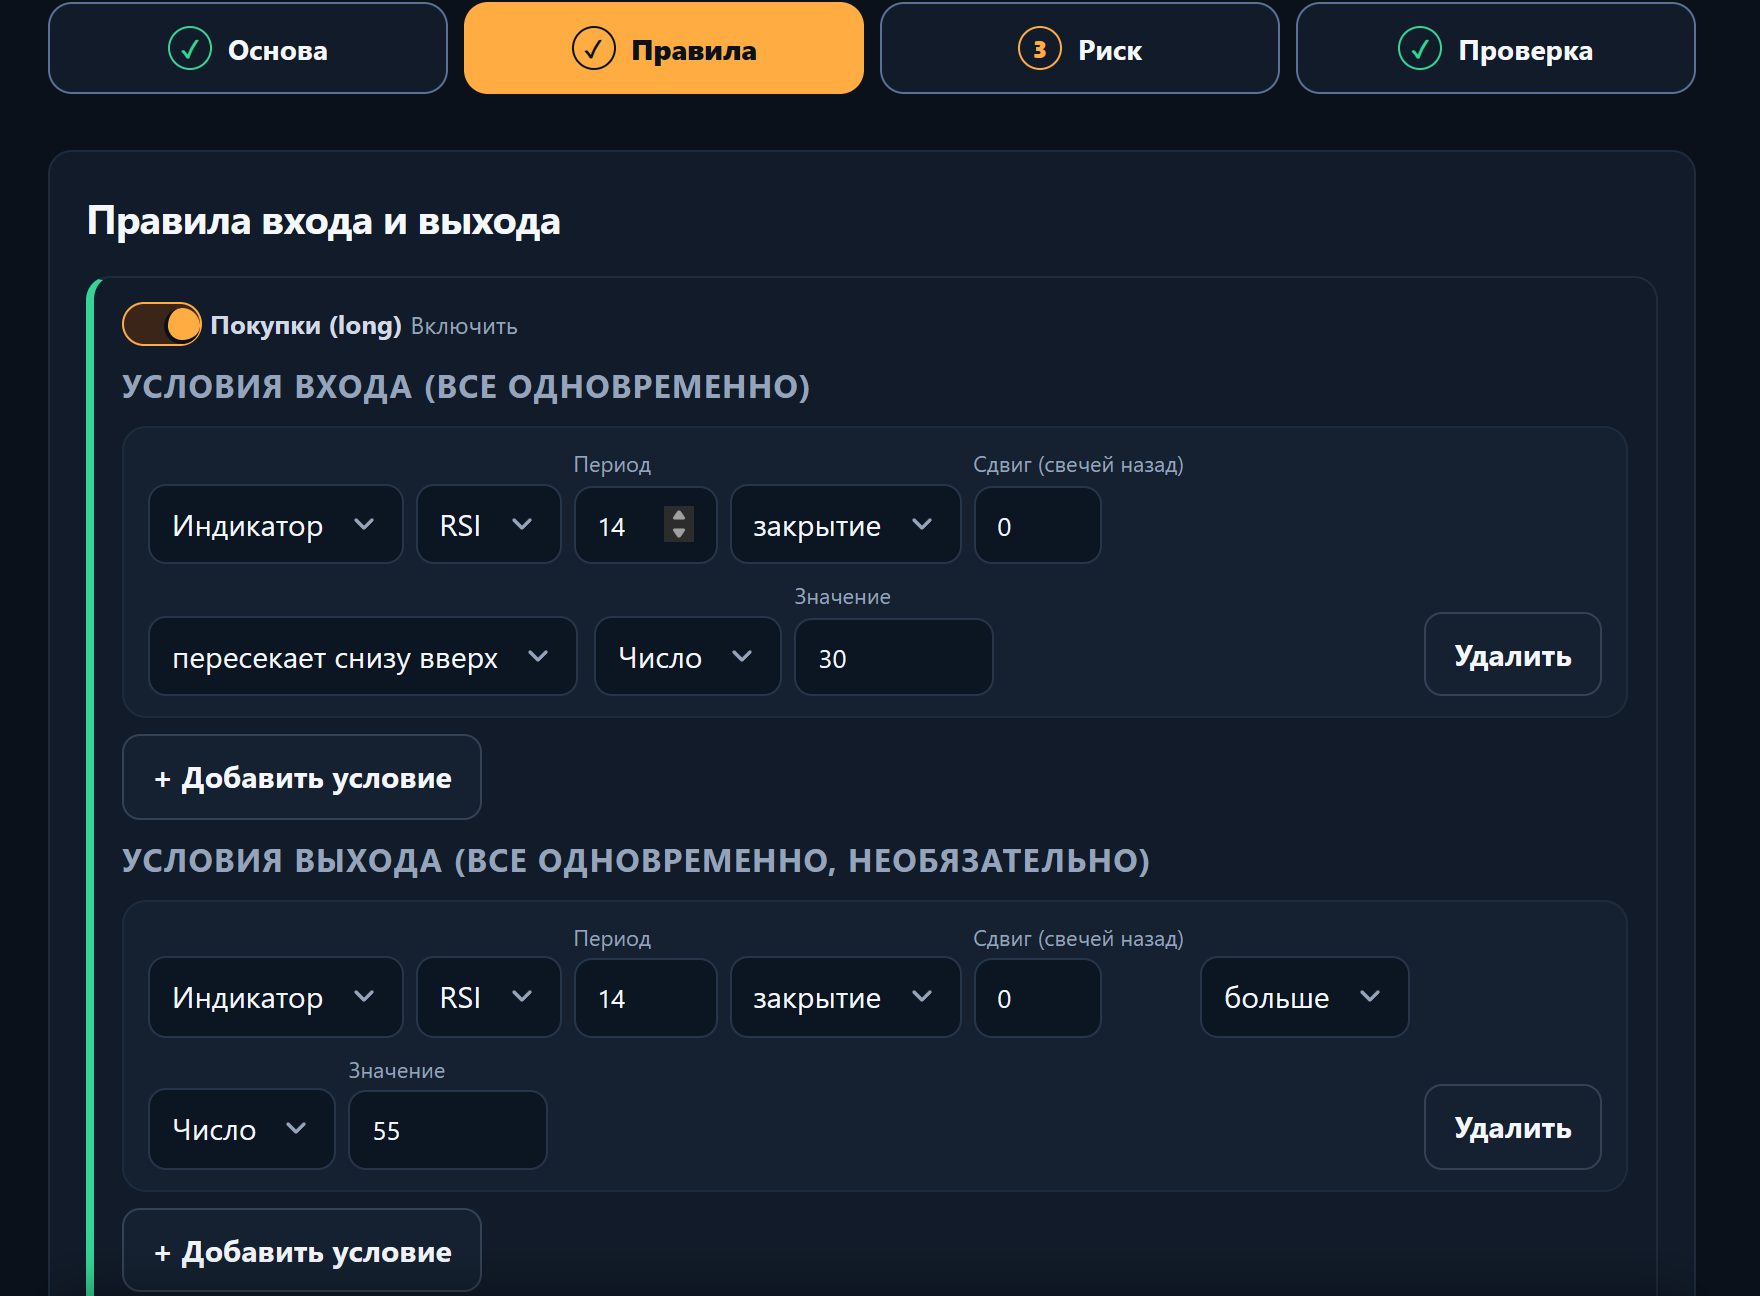
Task: Delete the entry condition with Удалить
Action: 1513,654
